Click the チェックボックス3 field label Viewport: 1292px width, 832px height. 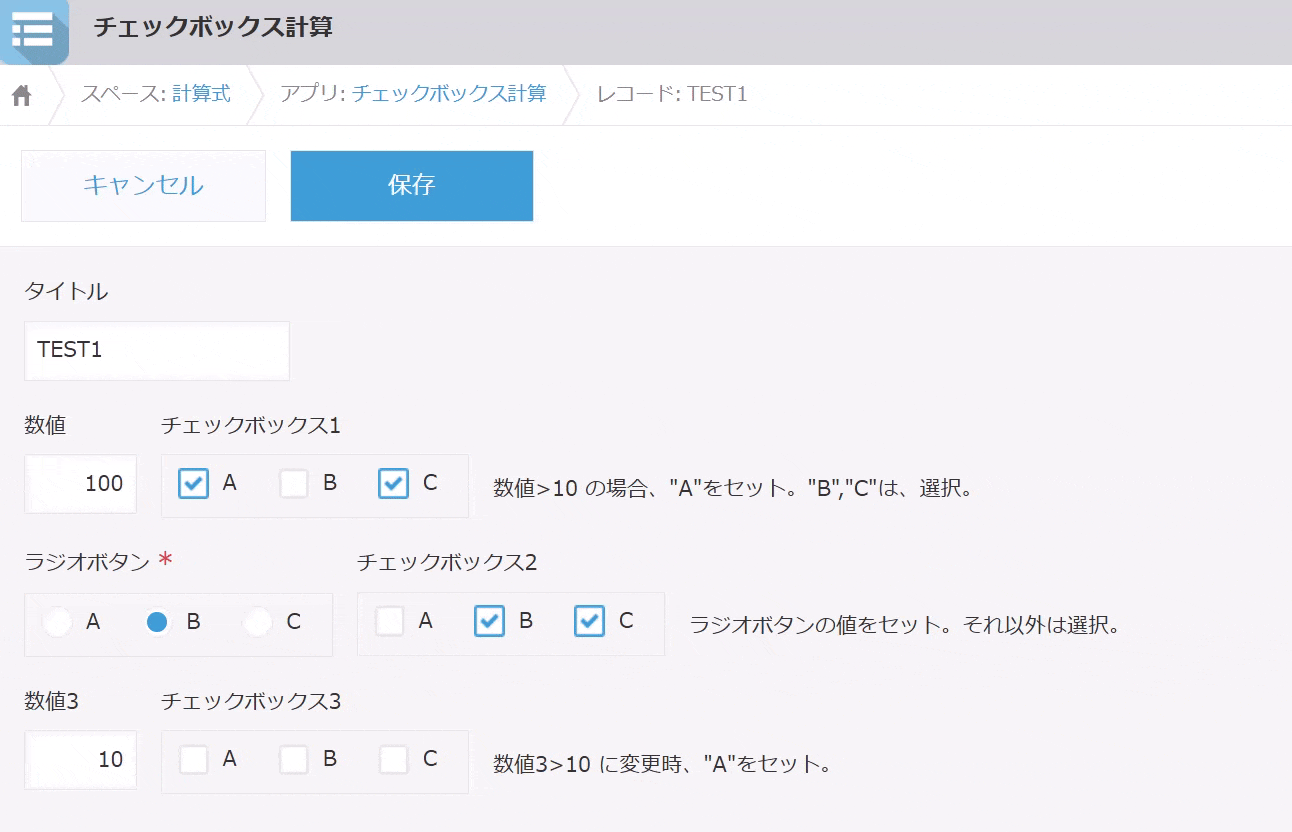tap(251, 702)
